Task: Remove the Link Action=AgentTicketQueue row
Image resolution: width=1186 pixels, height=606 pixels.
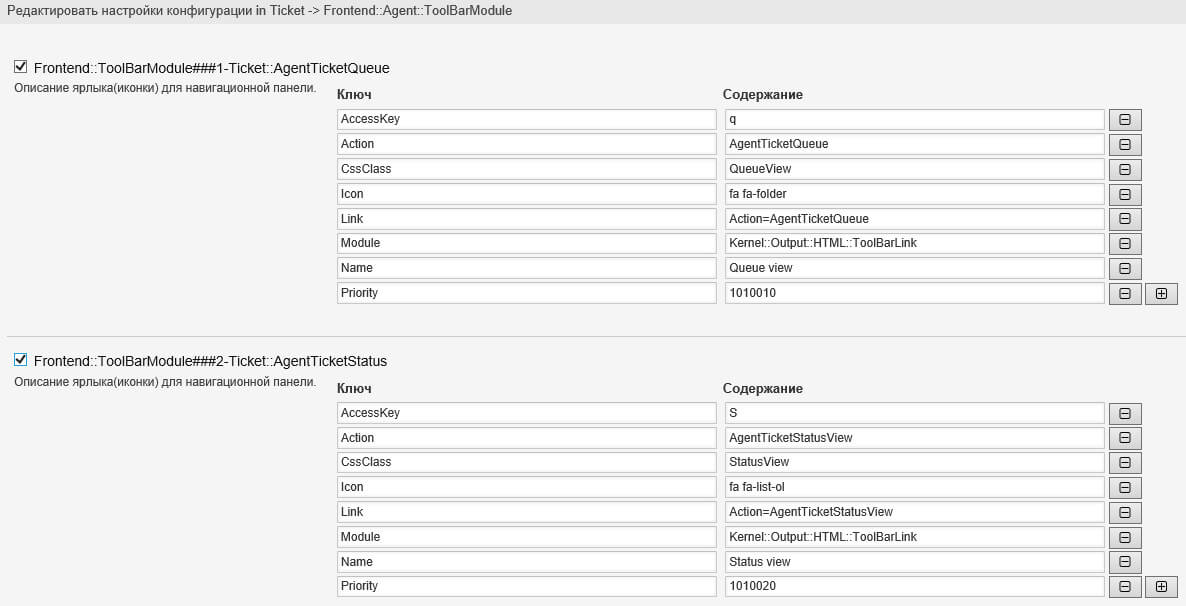Action: pyautogui.click(x=1125, y=219)
